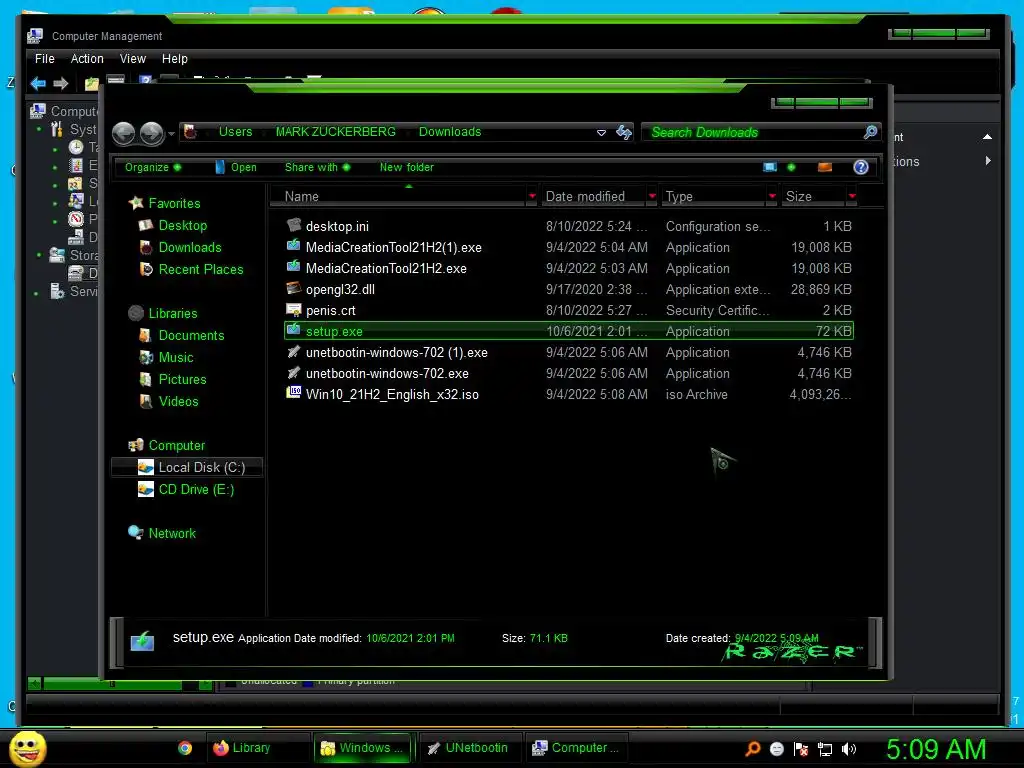Click the Open button in Explorer toolbar
The width and height of the screenshot is (1024, 768).
click(236, 167)
